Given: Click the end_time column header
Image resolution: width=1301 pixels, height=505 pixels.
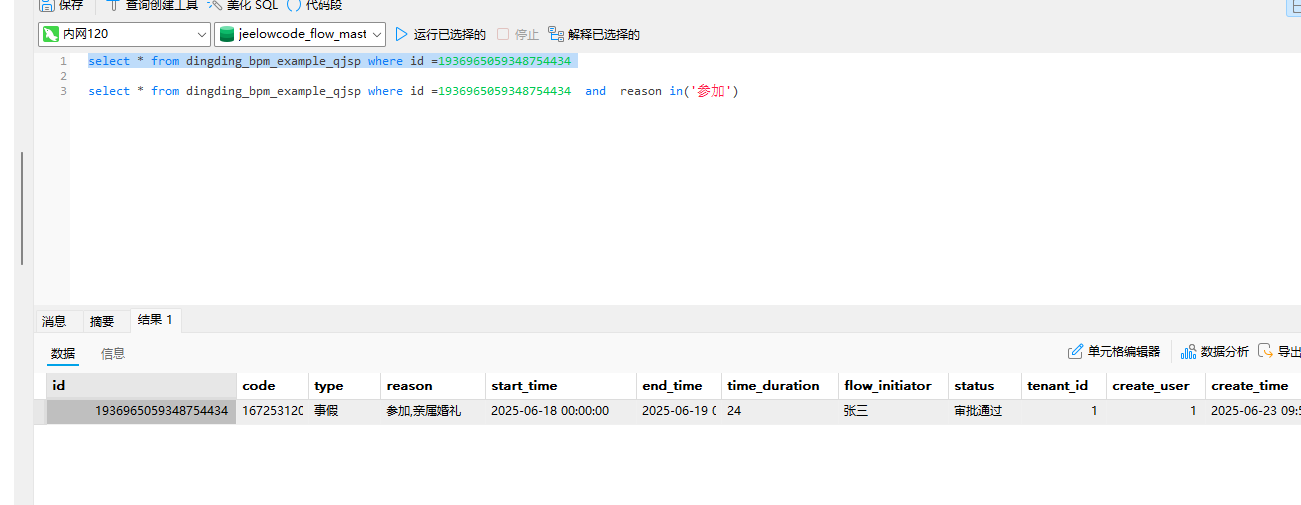Looking at the screenshot, I should tap(678, 385).
